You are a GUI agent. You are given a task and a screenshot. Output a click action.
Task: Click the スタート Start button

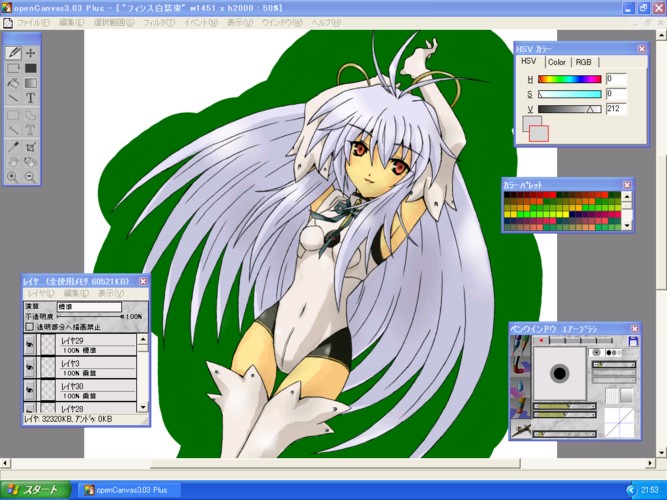coord(36,490)
